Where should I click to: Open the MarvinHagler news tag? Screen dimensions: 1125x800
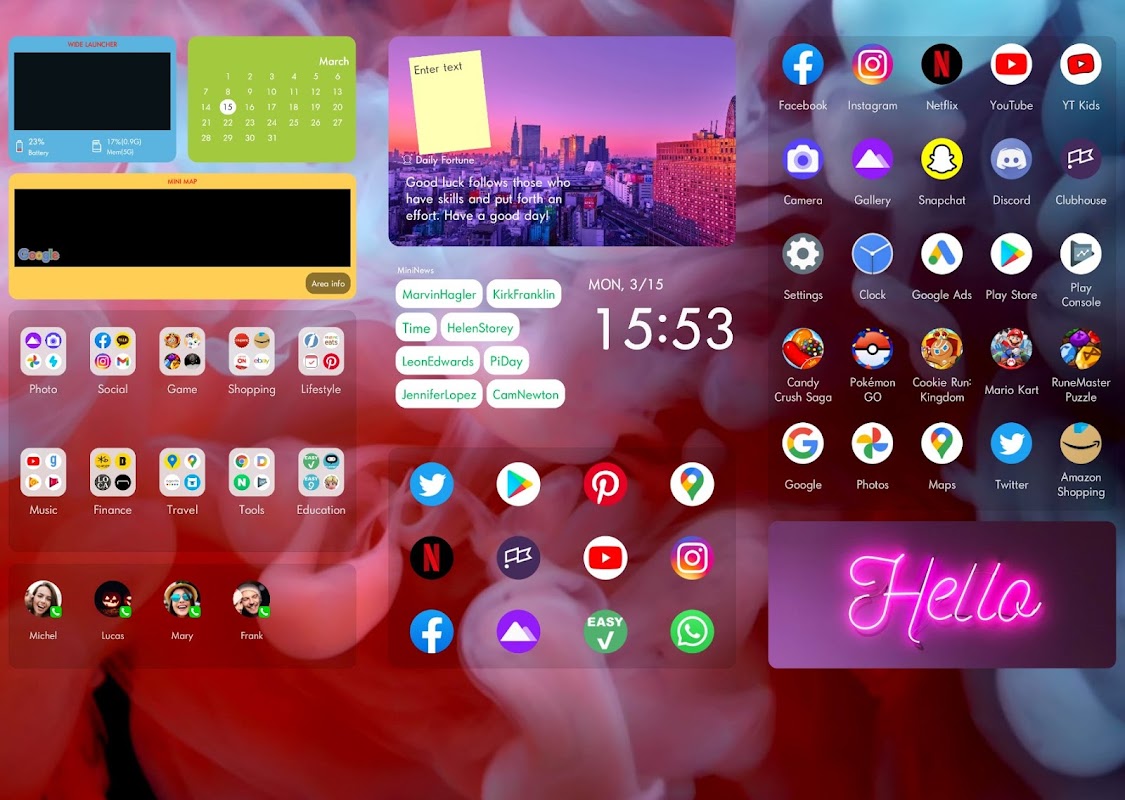point(438,294)
